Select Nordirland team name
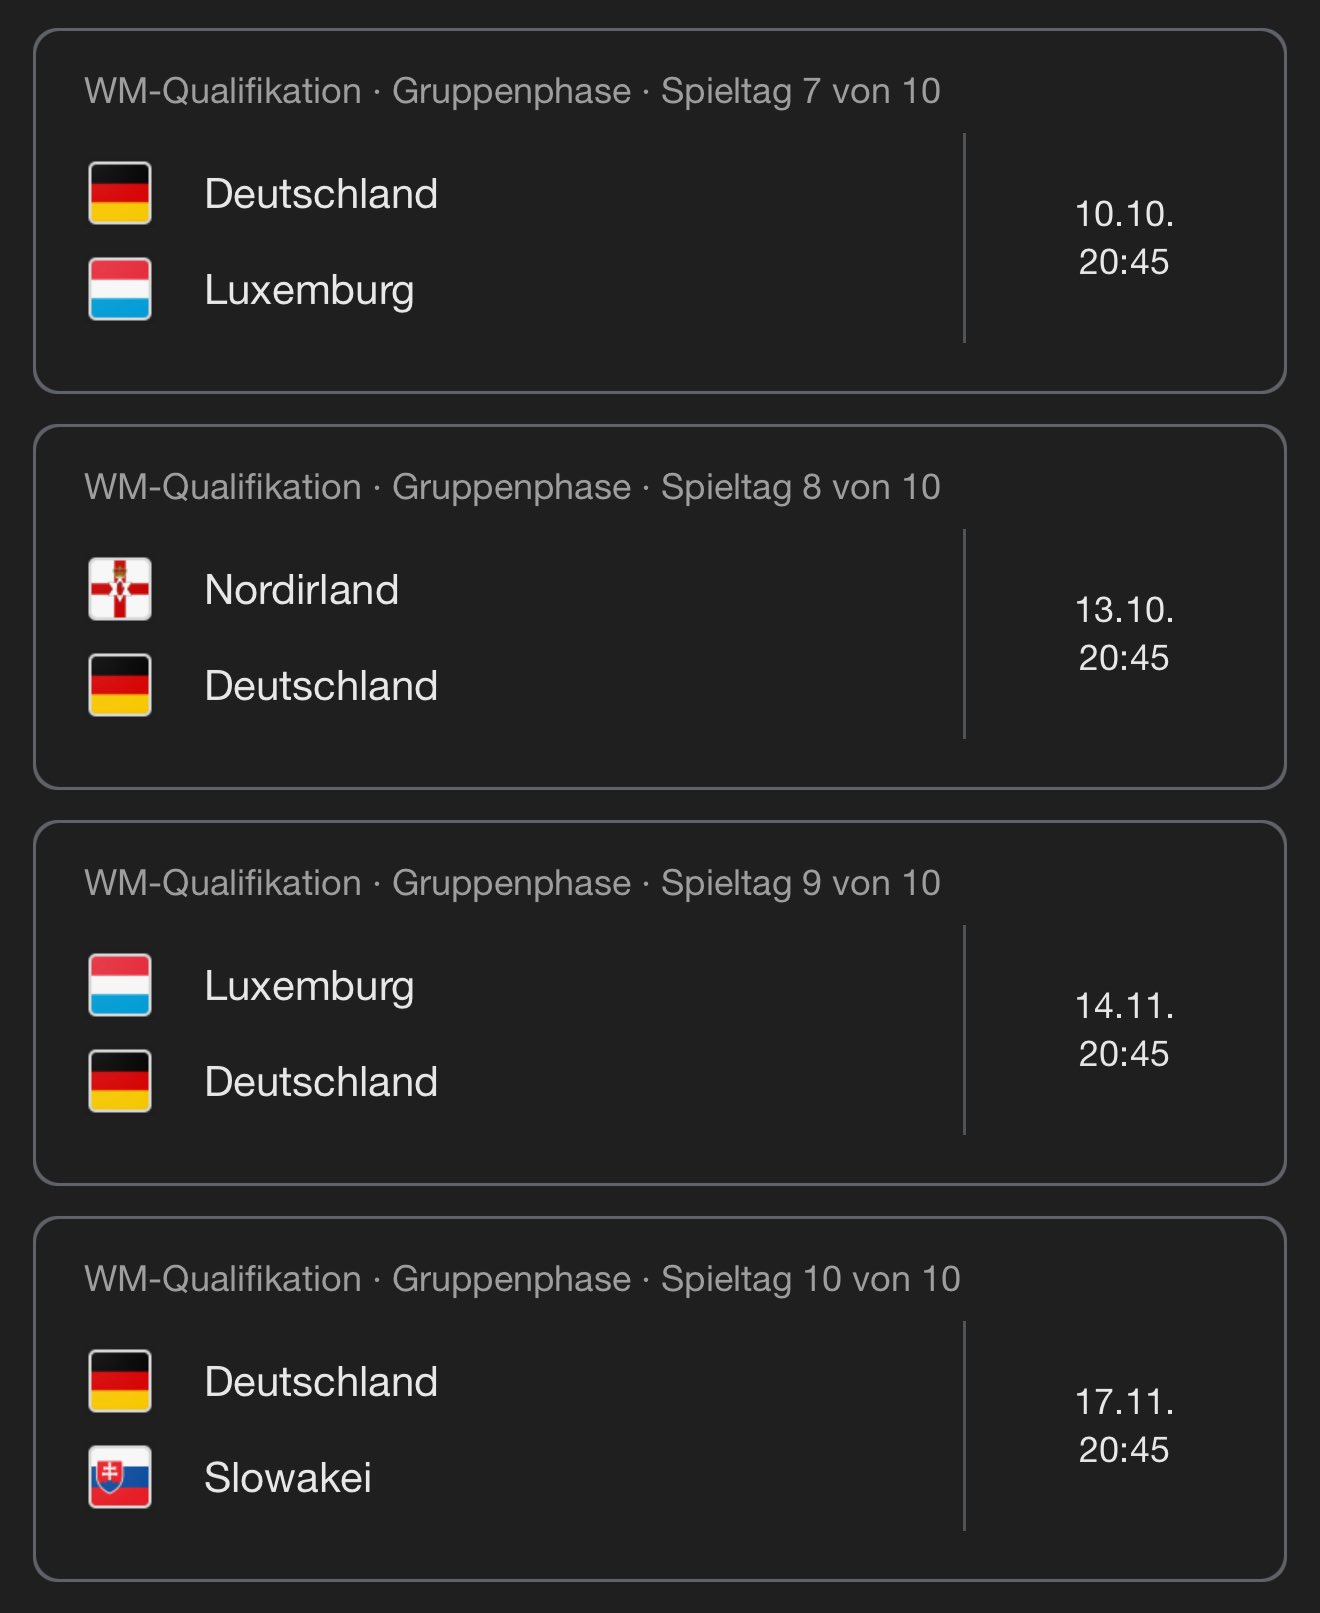The width and height of the screenshot is (1320, 1613). [x=302, y=590]
